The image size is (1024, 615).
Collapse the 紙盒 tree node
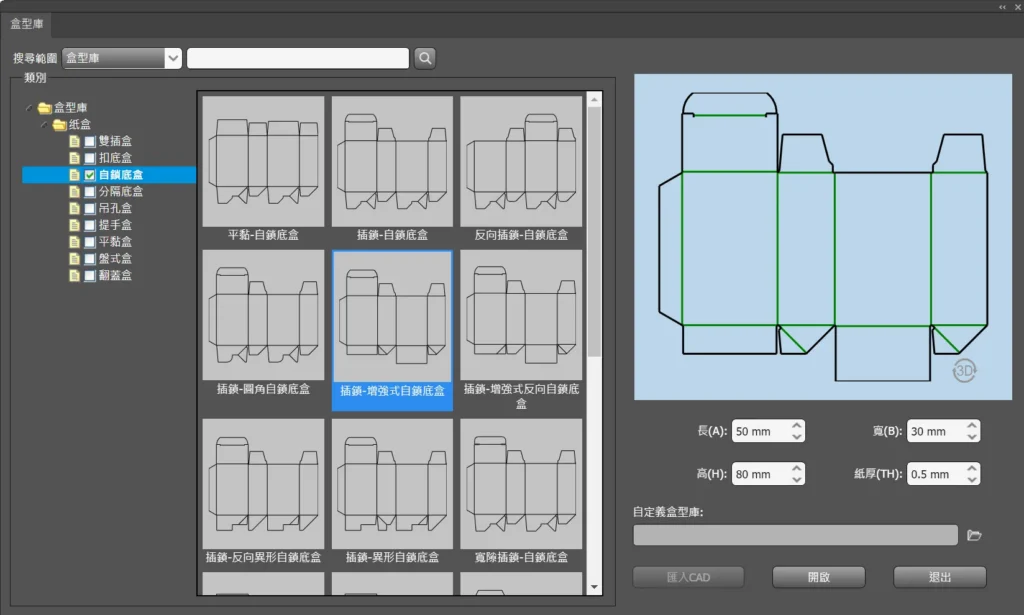43,125
